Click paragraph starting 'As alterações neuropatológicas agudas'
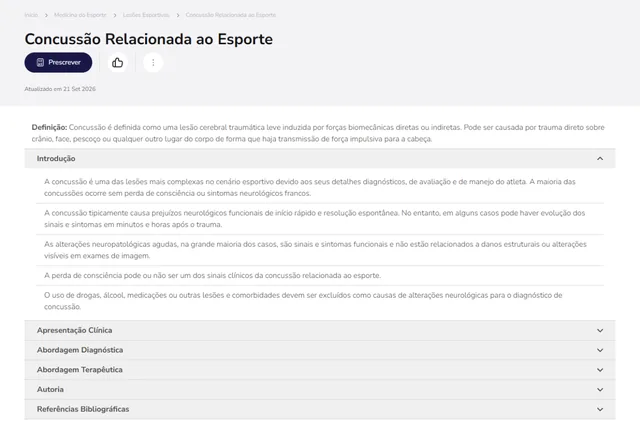The image size is (640, 433). tap(316, 250)
